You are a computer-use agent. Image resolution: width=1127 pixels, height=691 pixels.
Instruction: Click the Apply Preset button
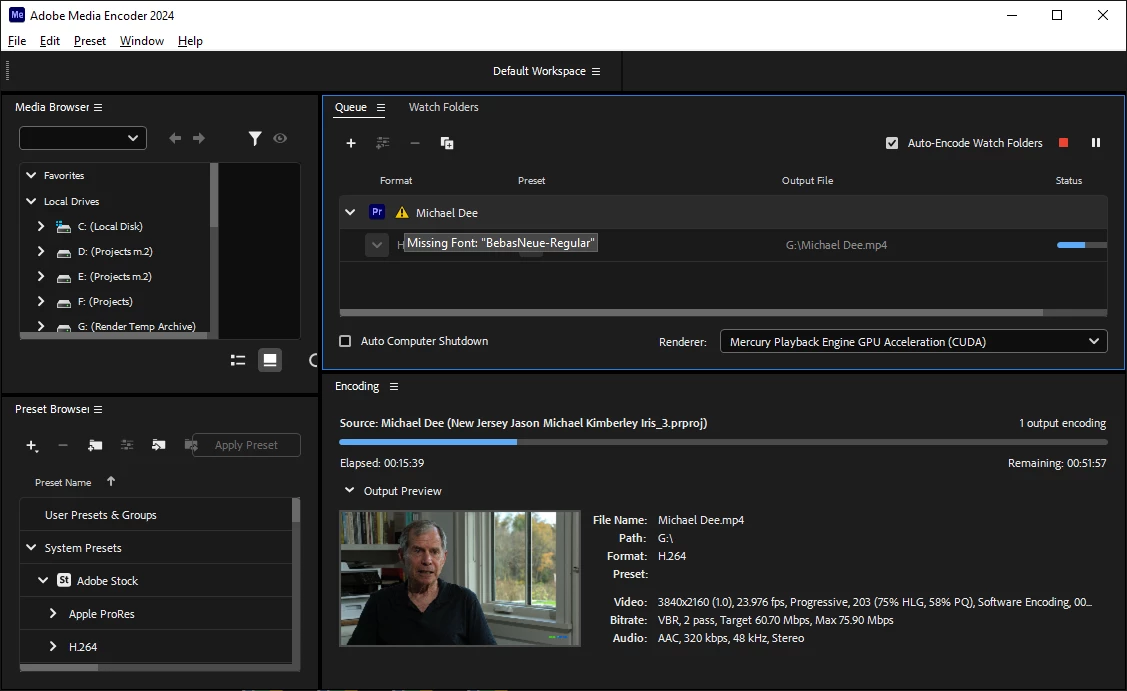click(x=246, y=445)
